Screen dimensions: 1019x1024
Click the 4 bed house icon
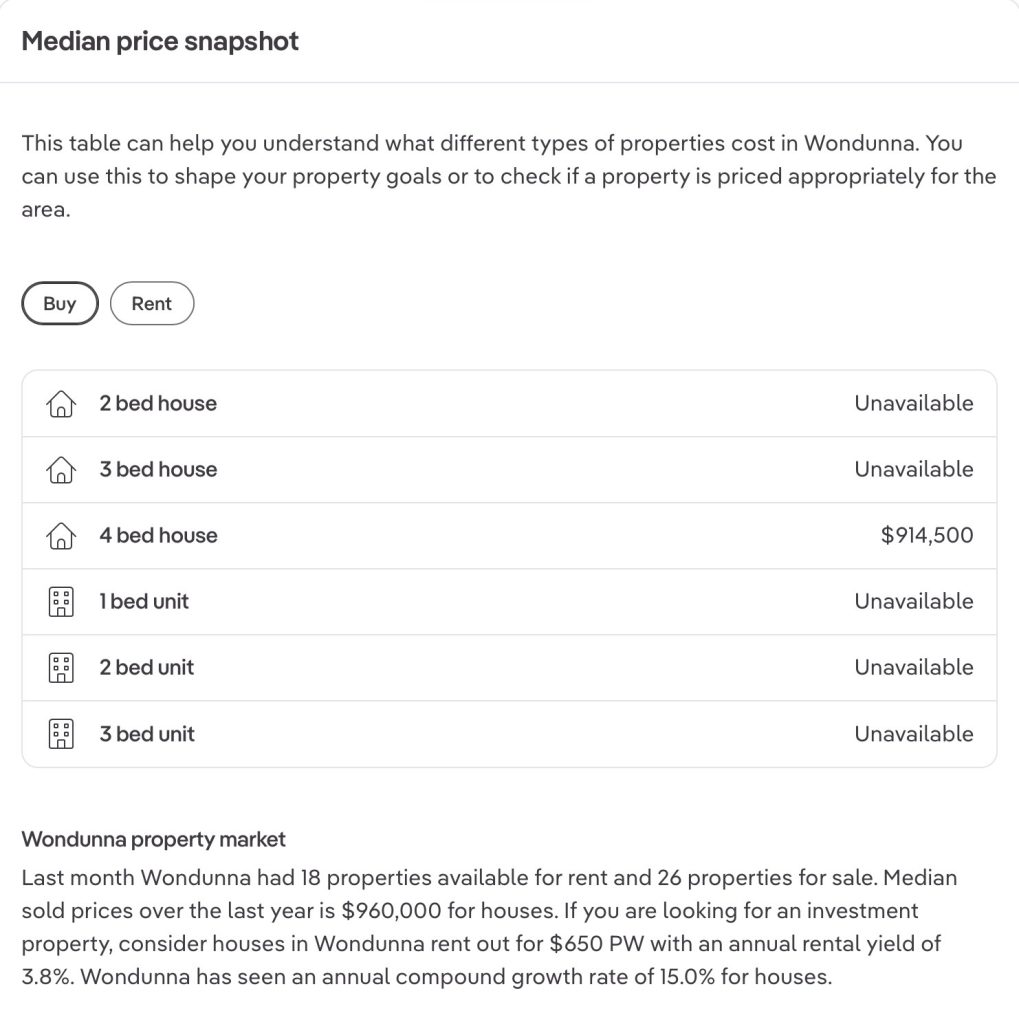pyautogui.click(x=61, y=536)
